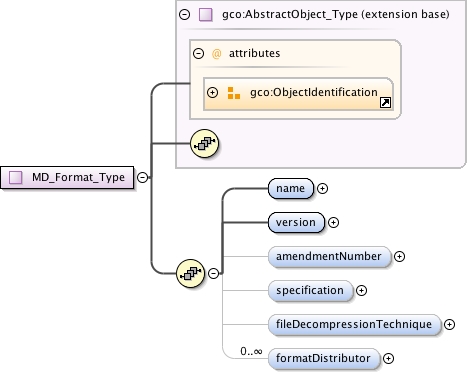Click the 0..∞ cardinality label
The width and height of the screenshot is (468, 374).
pos(251,351)
